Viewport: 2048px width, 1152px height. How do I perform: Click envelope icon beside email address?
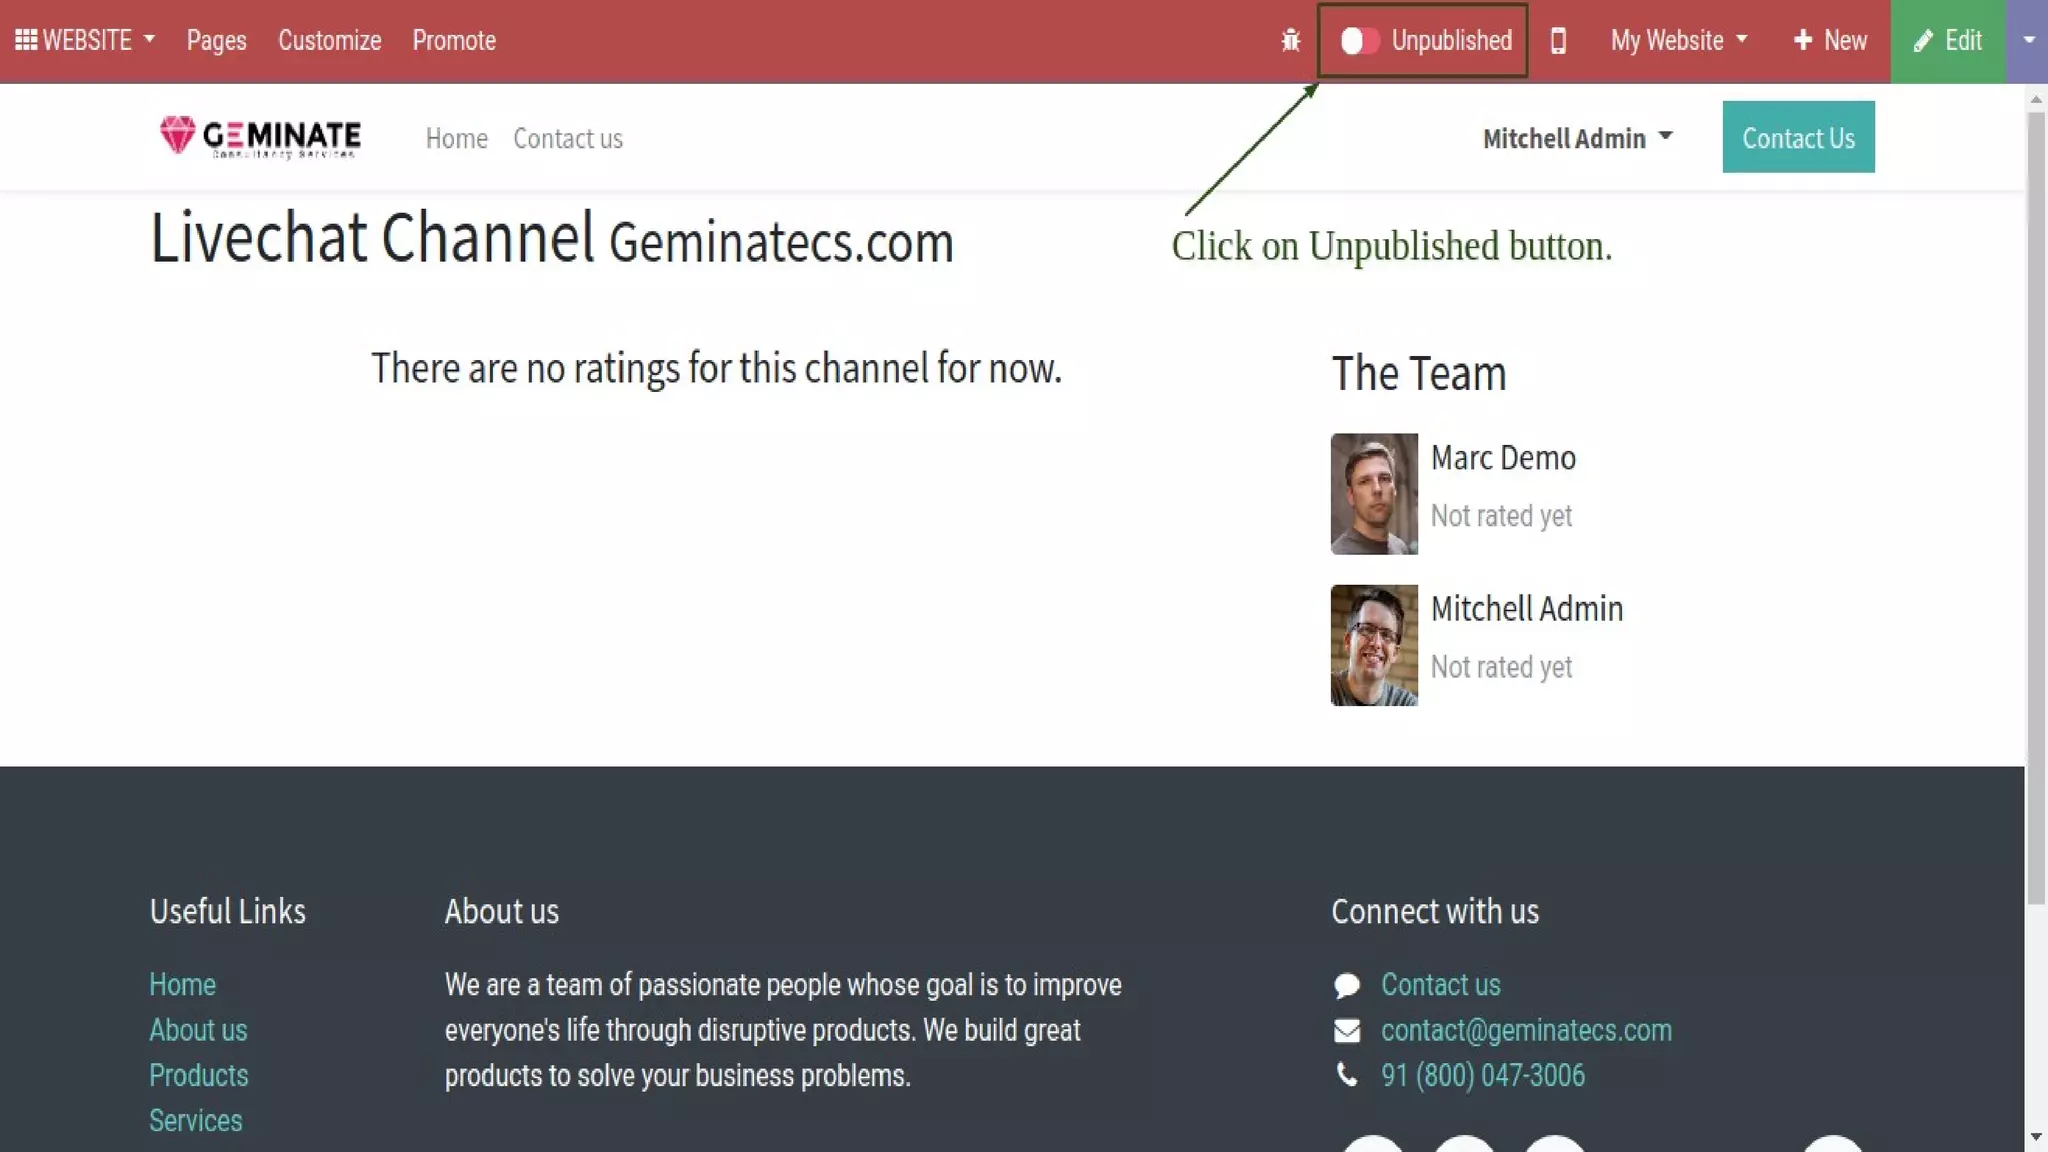pyautogui.click(x=1347, y=1030)
